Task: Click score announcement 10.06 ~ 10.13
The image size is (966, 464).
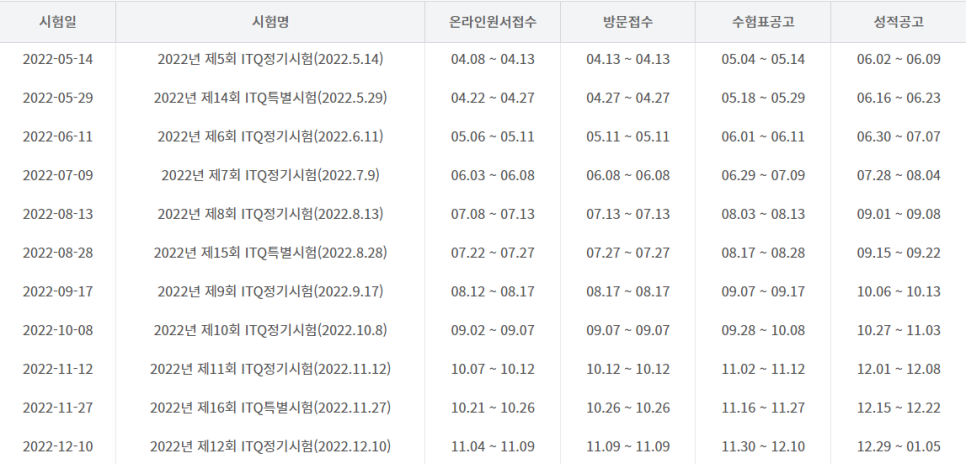Action: pos(898,291)
